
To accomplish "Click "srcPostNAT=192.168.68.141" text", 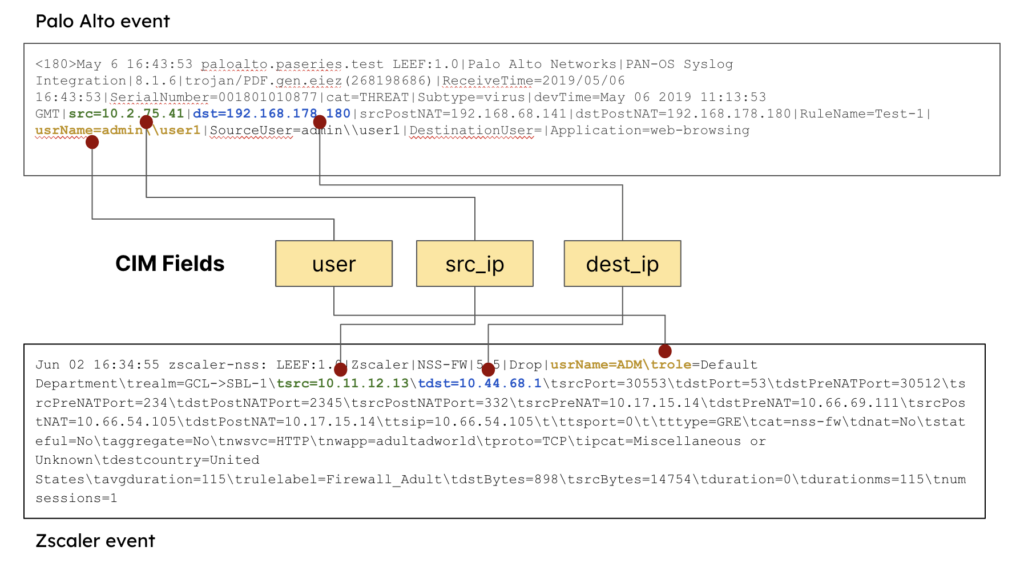I will click(x=463, y=114).
